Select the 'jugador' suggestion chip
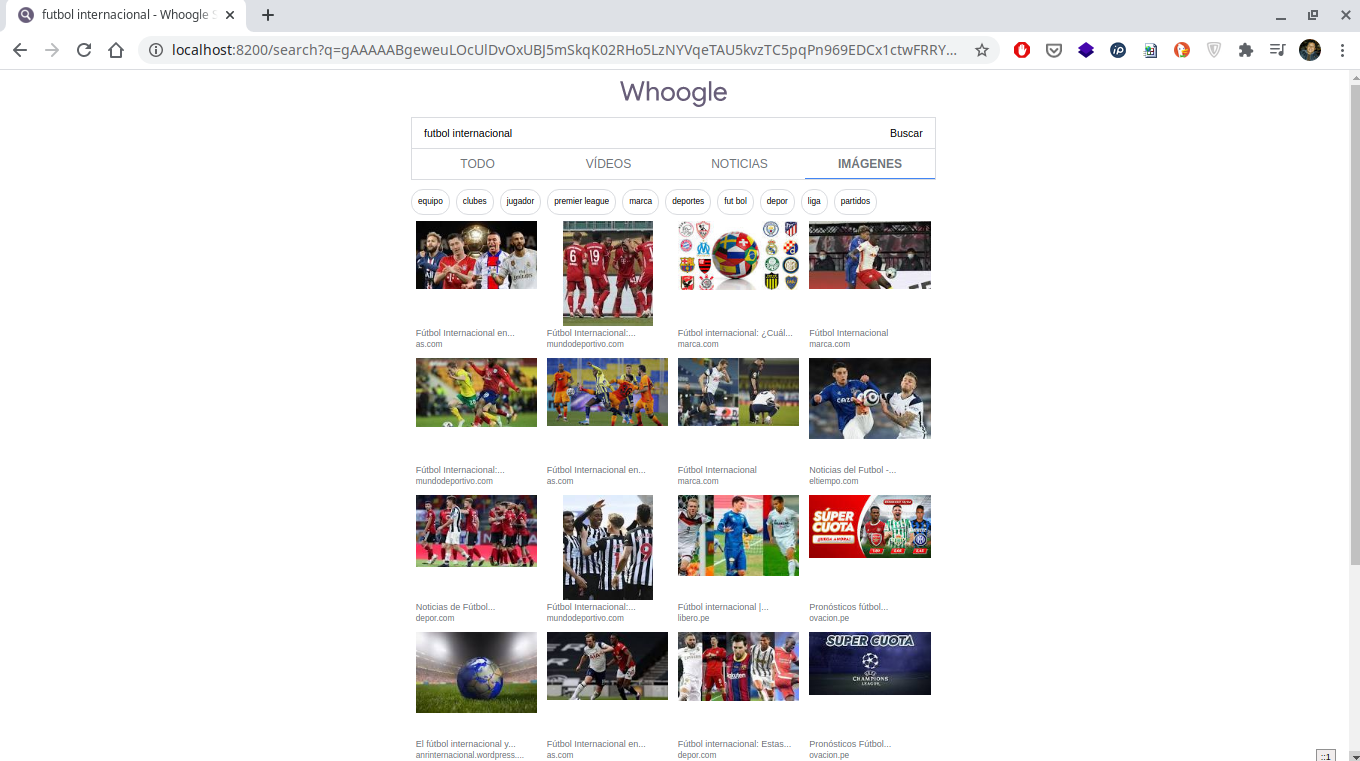1360x761 pixels. pos(520,201)
